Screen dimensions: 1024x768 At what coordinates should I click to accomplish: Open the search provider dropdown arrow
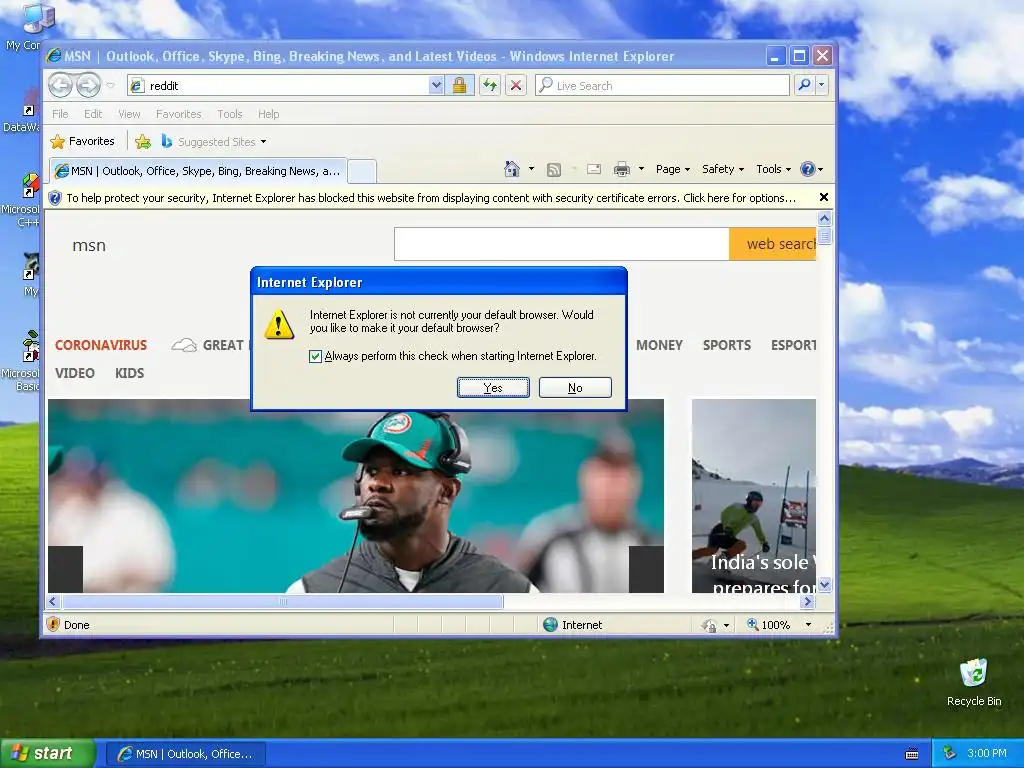(822, 85)
